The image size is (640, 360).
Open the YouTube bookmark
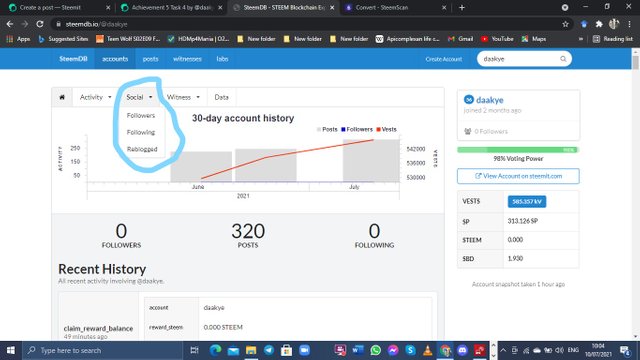[497, 39]
